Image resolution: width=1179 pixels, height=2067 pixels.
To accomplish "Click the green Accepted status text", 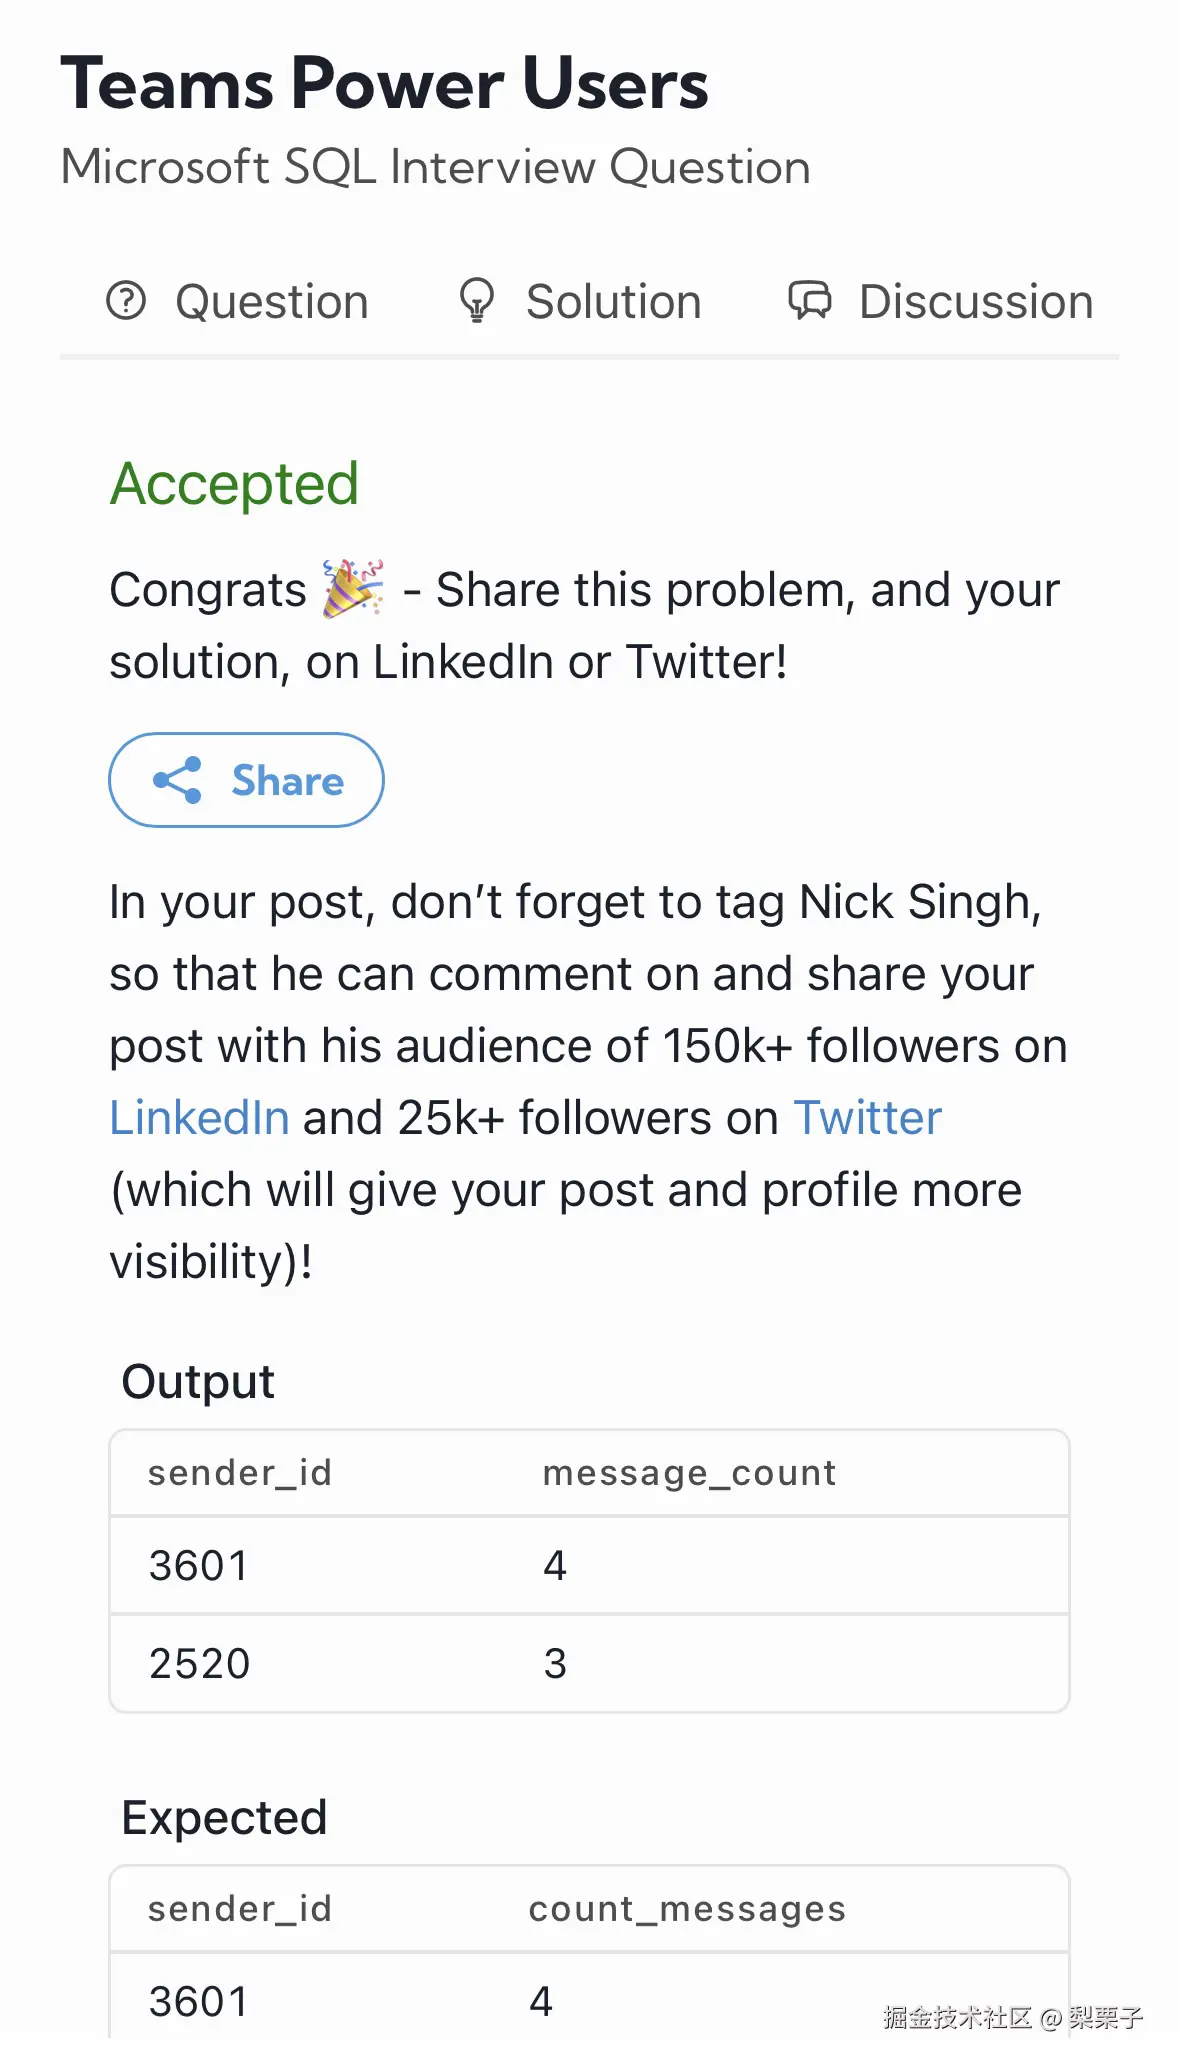I will (234, 484).
